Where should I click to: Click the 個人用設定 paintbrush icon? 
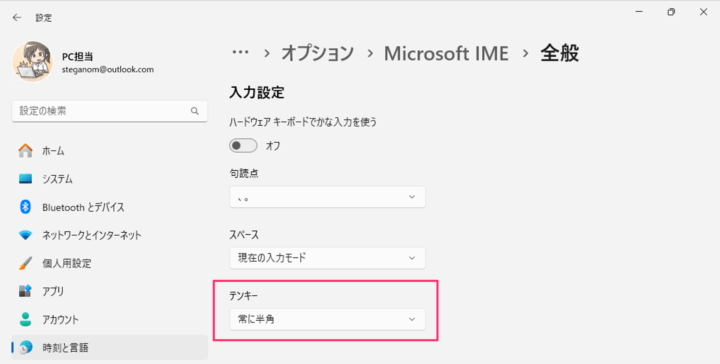point(25,263)
